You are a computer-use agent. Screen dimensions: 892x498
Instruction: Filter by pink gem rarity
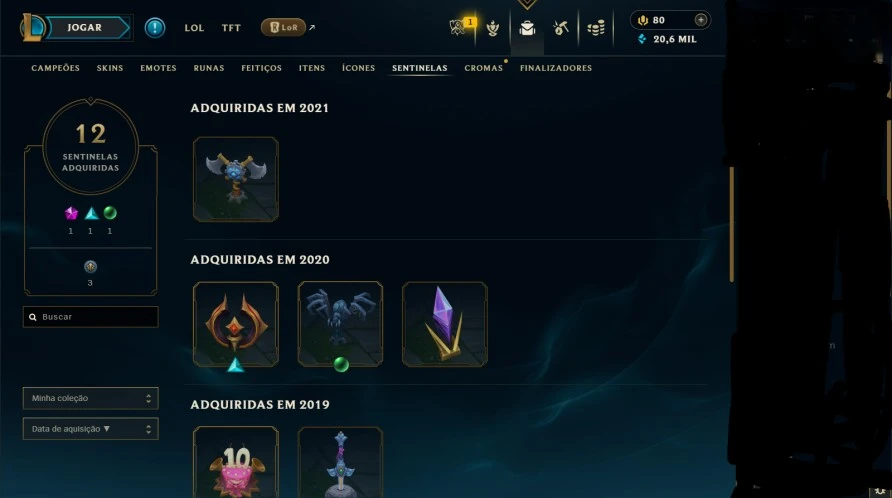click(x=71, y=213)
